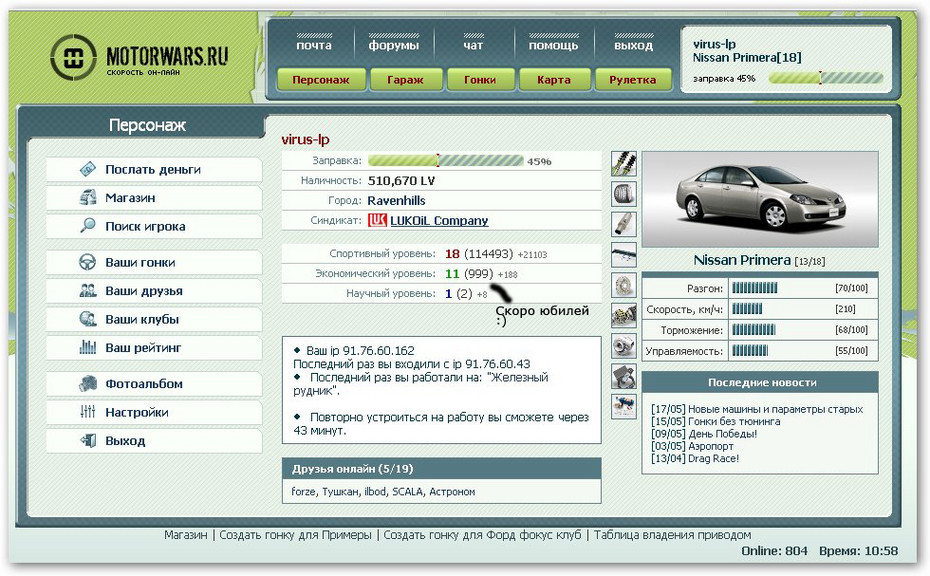
Task: Switch to the Персонаж tab
Action: coord(321,79)
